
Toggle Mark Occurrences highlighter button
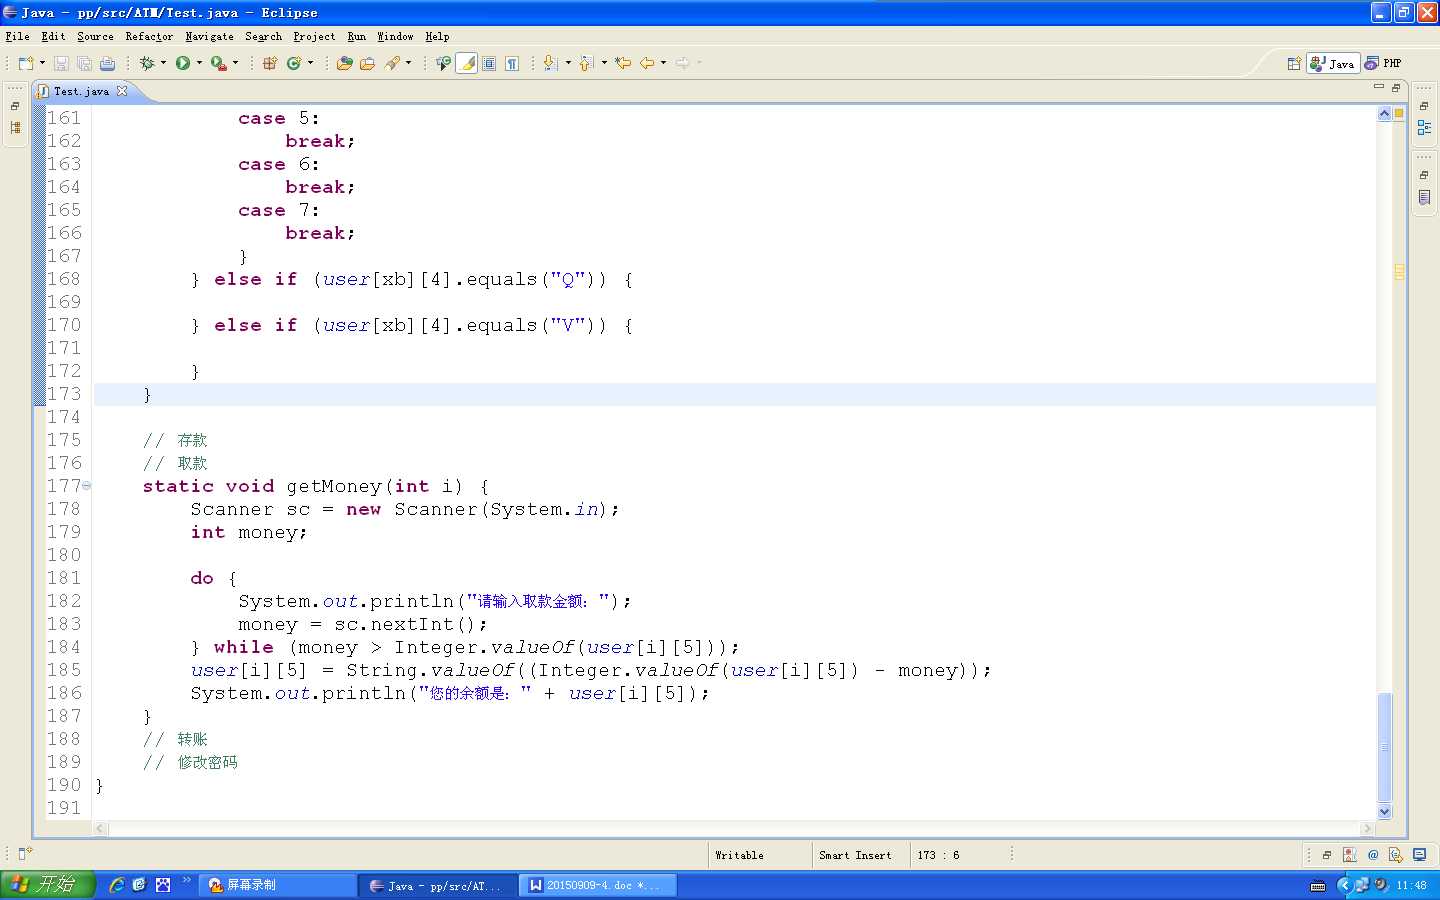click(467, 63)
